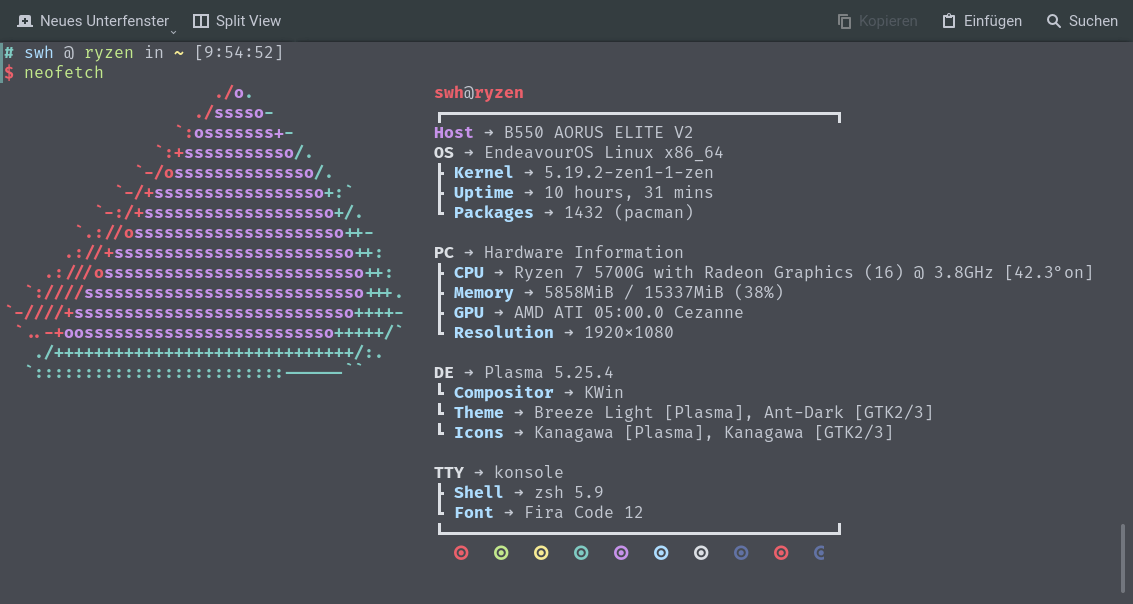Click the 'Memory' label

pyautogui.click(x=483, y=293)
